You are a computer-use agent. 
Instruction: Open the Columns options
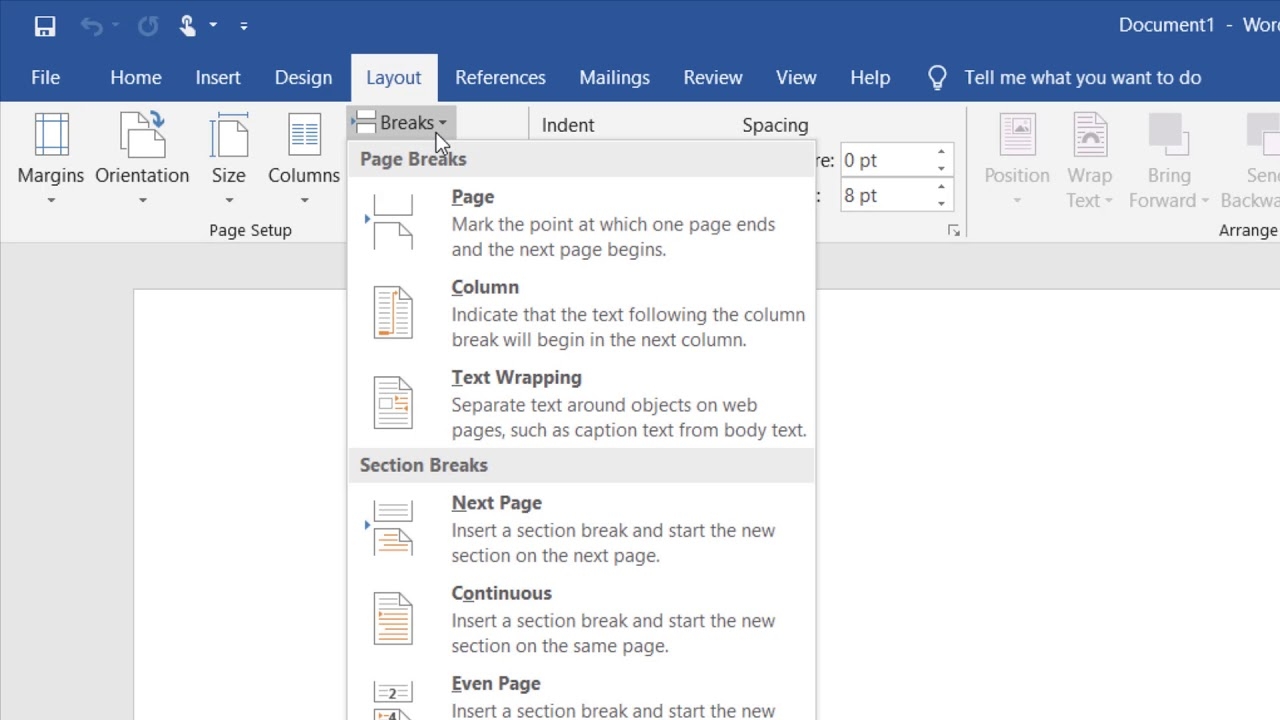tap(304, 158)
